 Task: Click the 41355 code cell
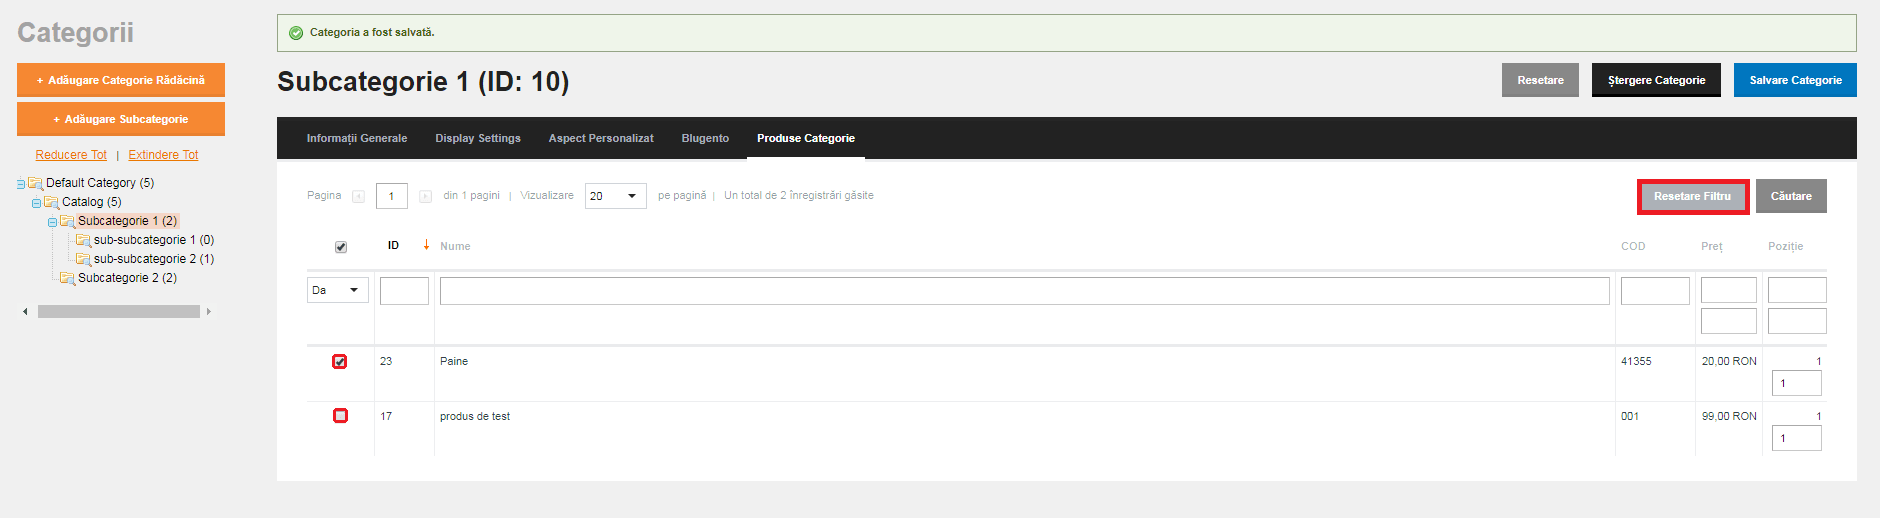1636,361
